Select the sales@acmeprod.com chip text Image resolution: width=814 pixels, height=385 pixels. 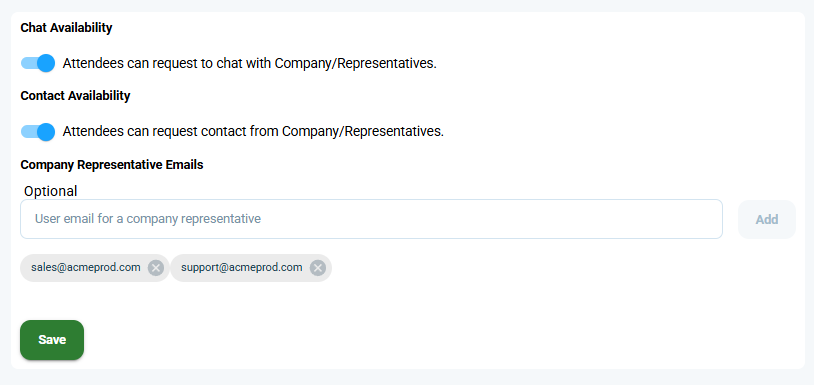pos(86,268)
